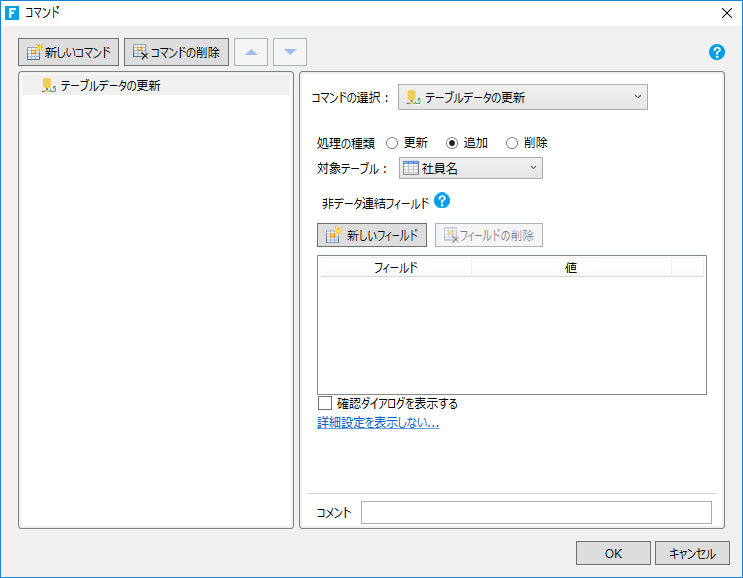Image resolution: width=743 pixels, height=578 pixels.
Task: Enable 確認ダイアログを表示する checkbox
Action: 325,403
